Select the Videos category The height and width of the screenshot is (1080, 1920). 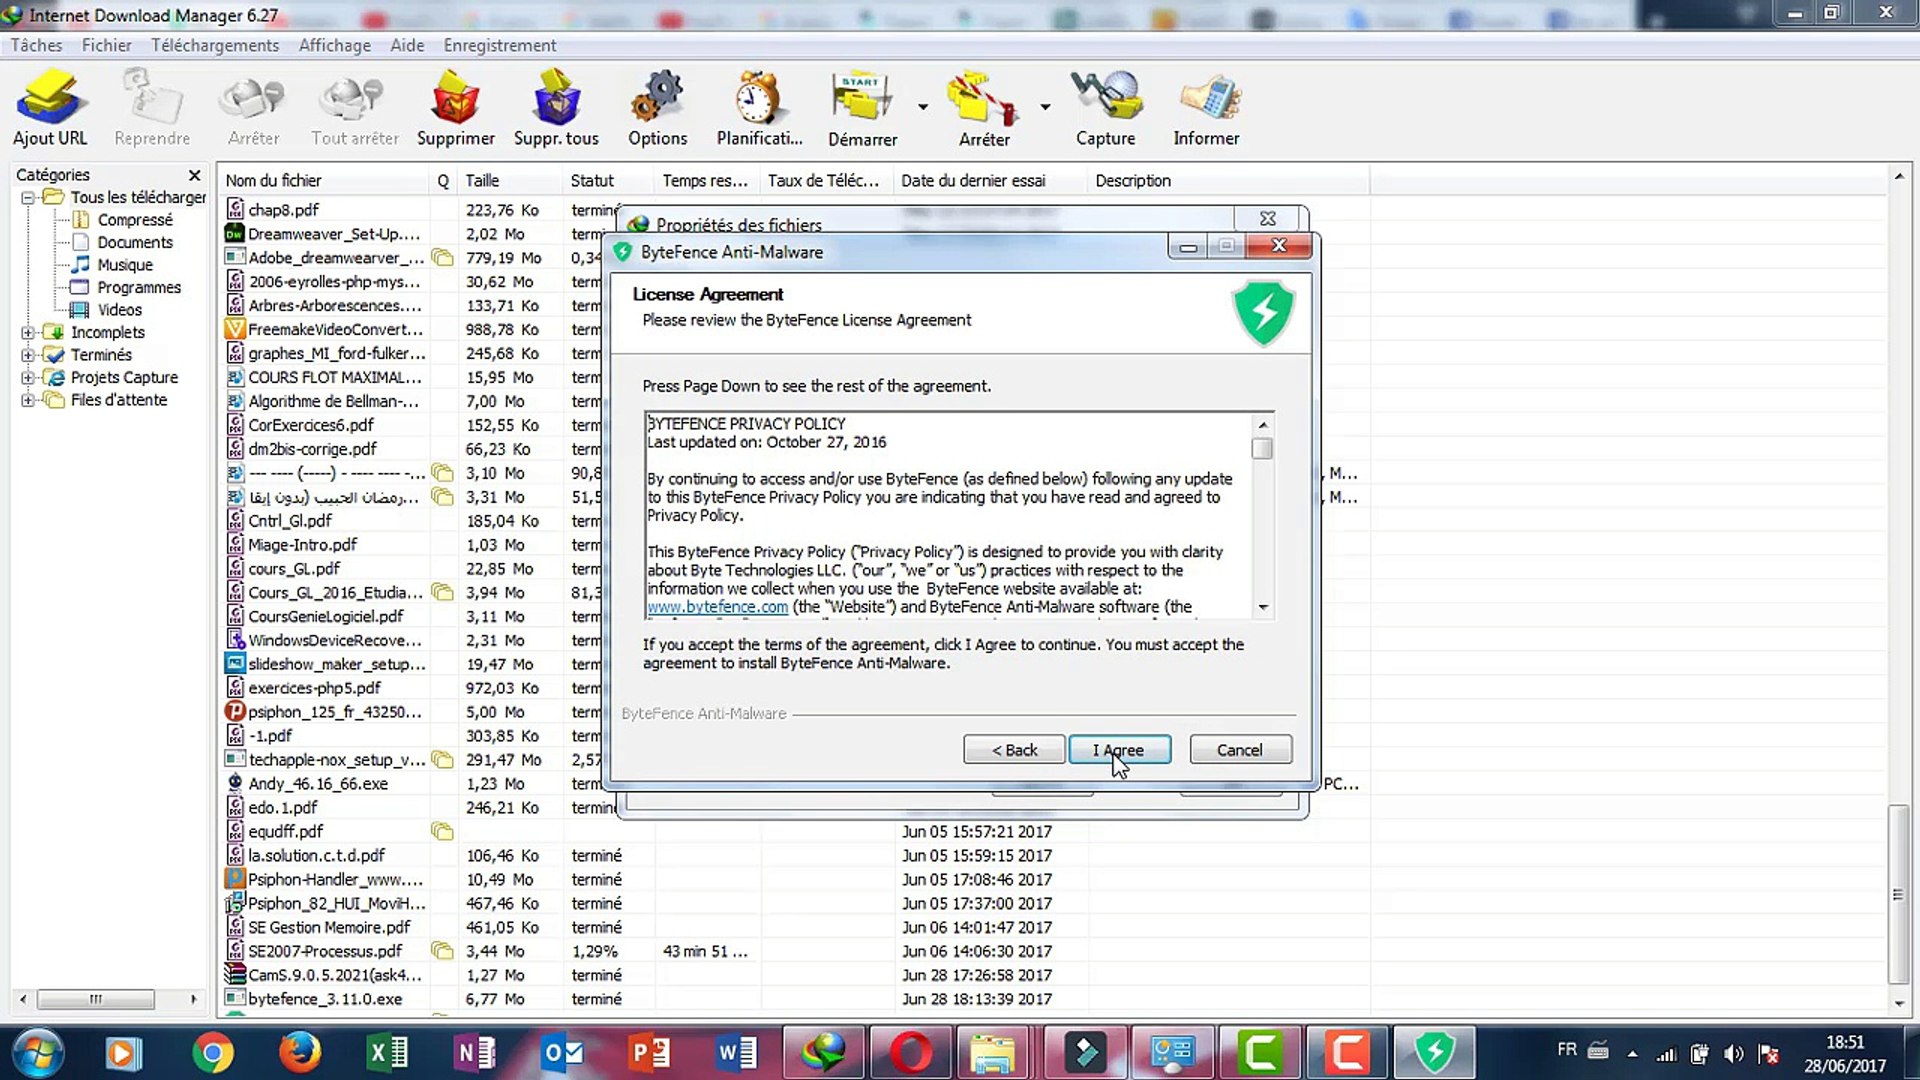coord(120,310)
